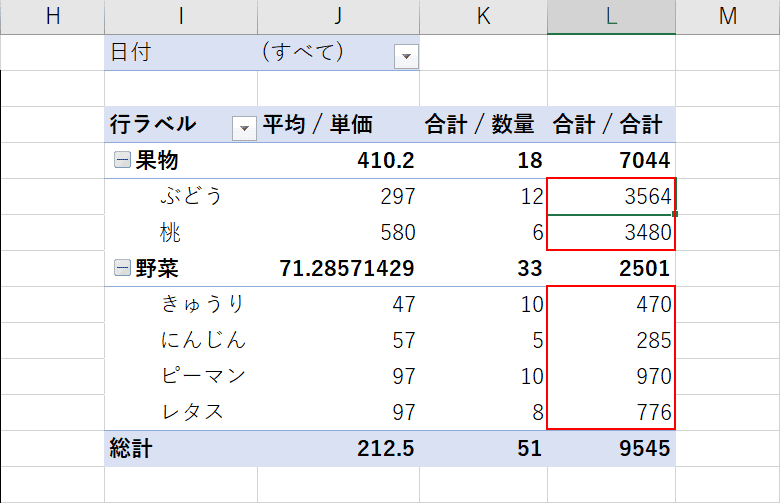Image resolution: width=780 pixels, height=503 pixels.
Task: Click the 日付 label cell
Action: 181,53
